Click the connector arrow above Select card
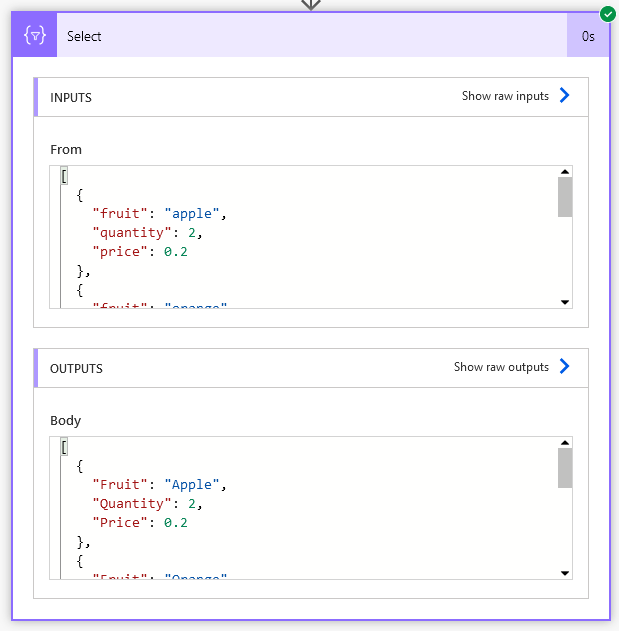Viewport: 619px width, 631px height. 311,4
